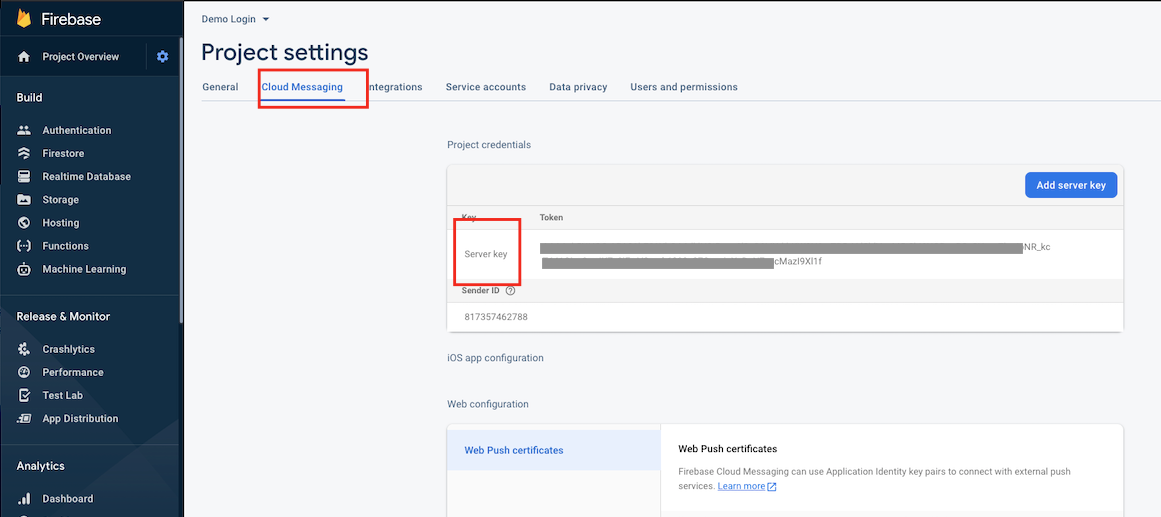
Task: Select the Sender ID value 817357462788
Action: pos(496,317)
